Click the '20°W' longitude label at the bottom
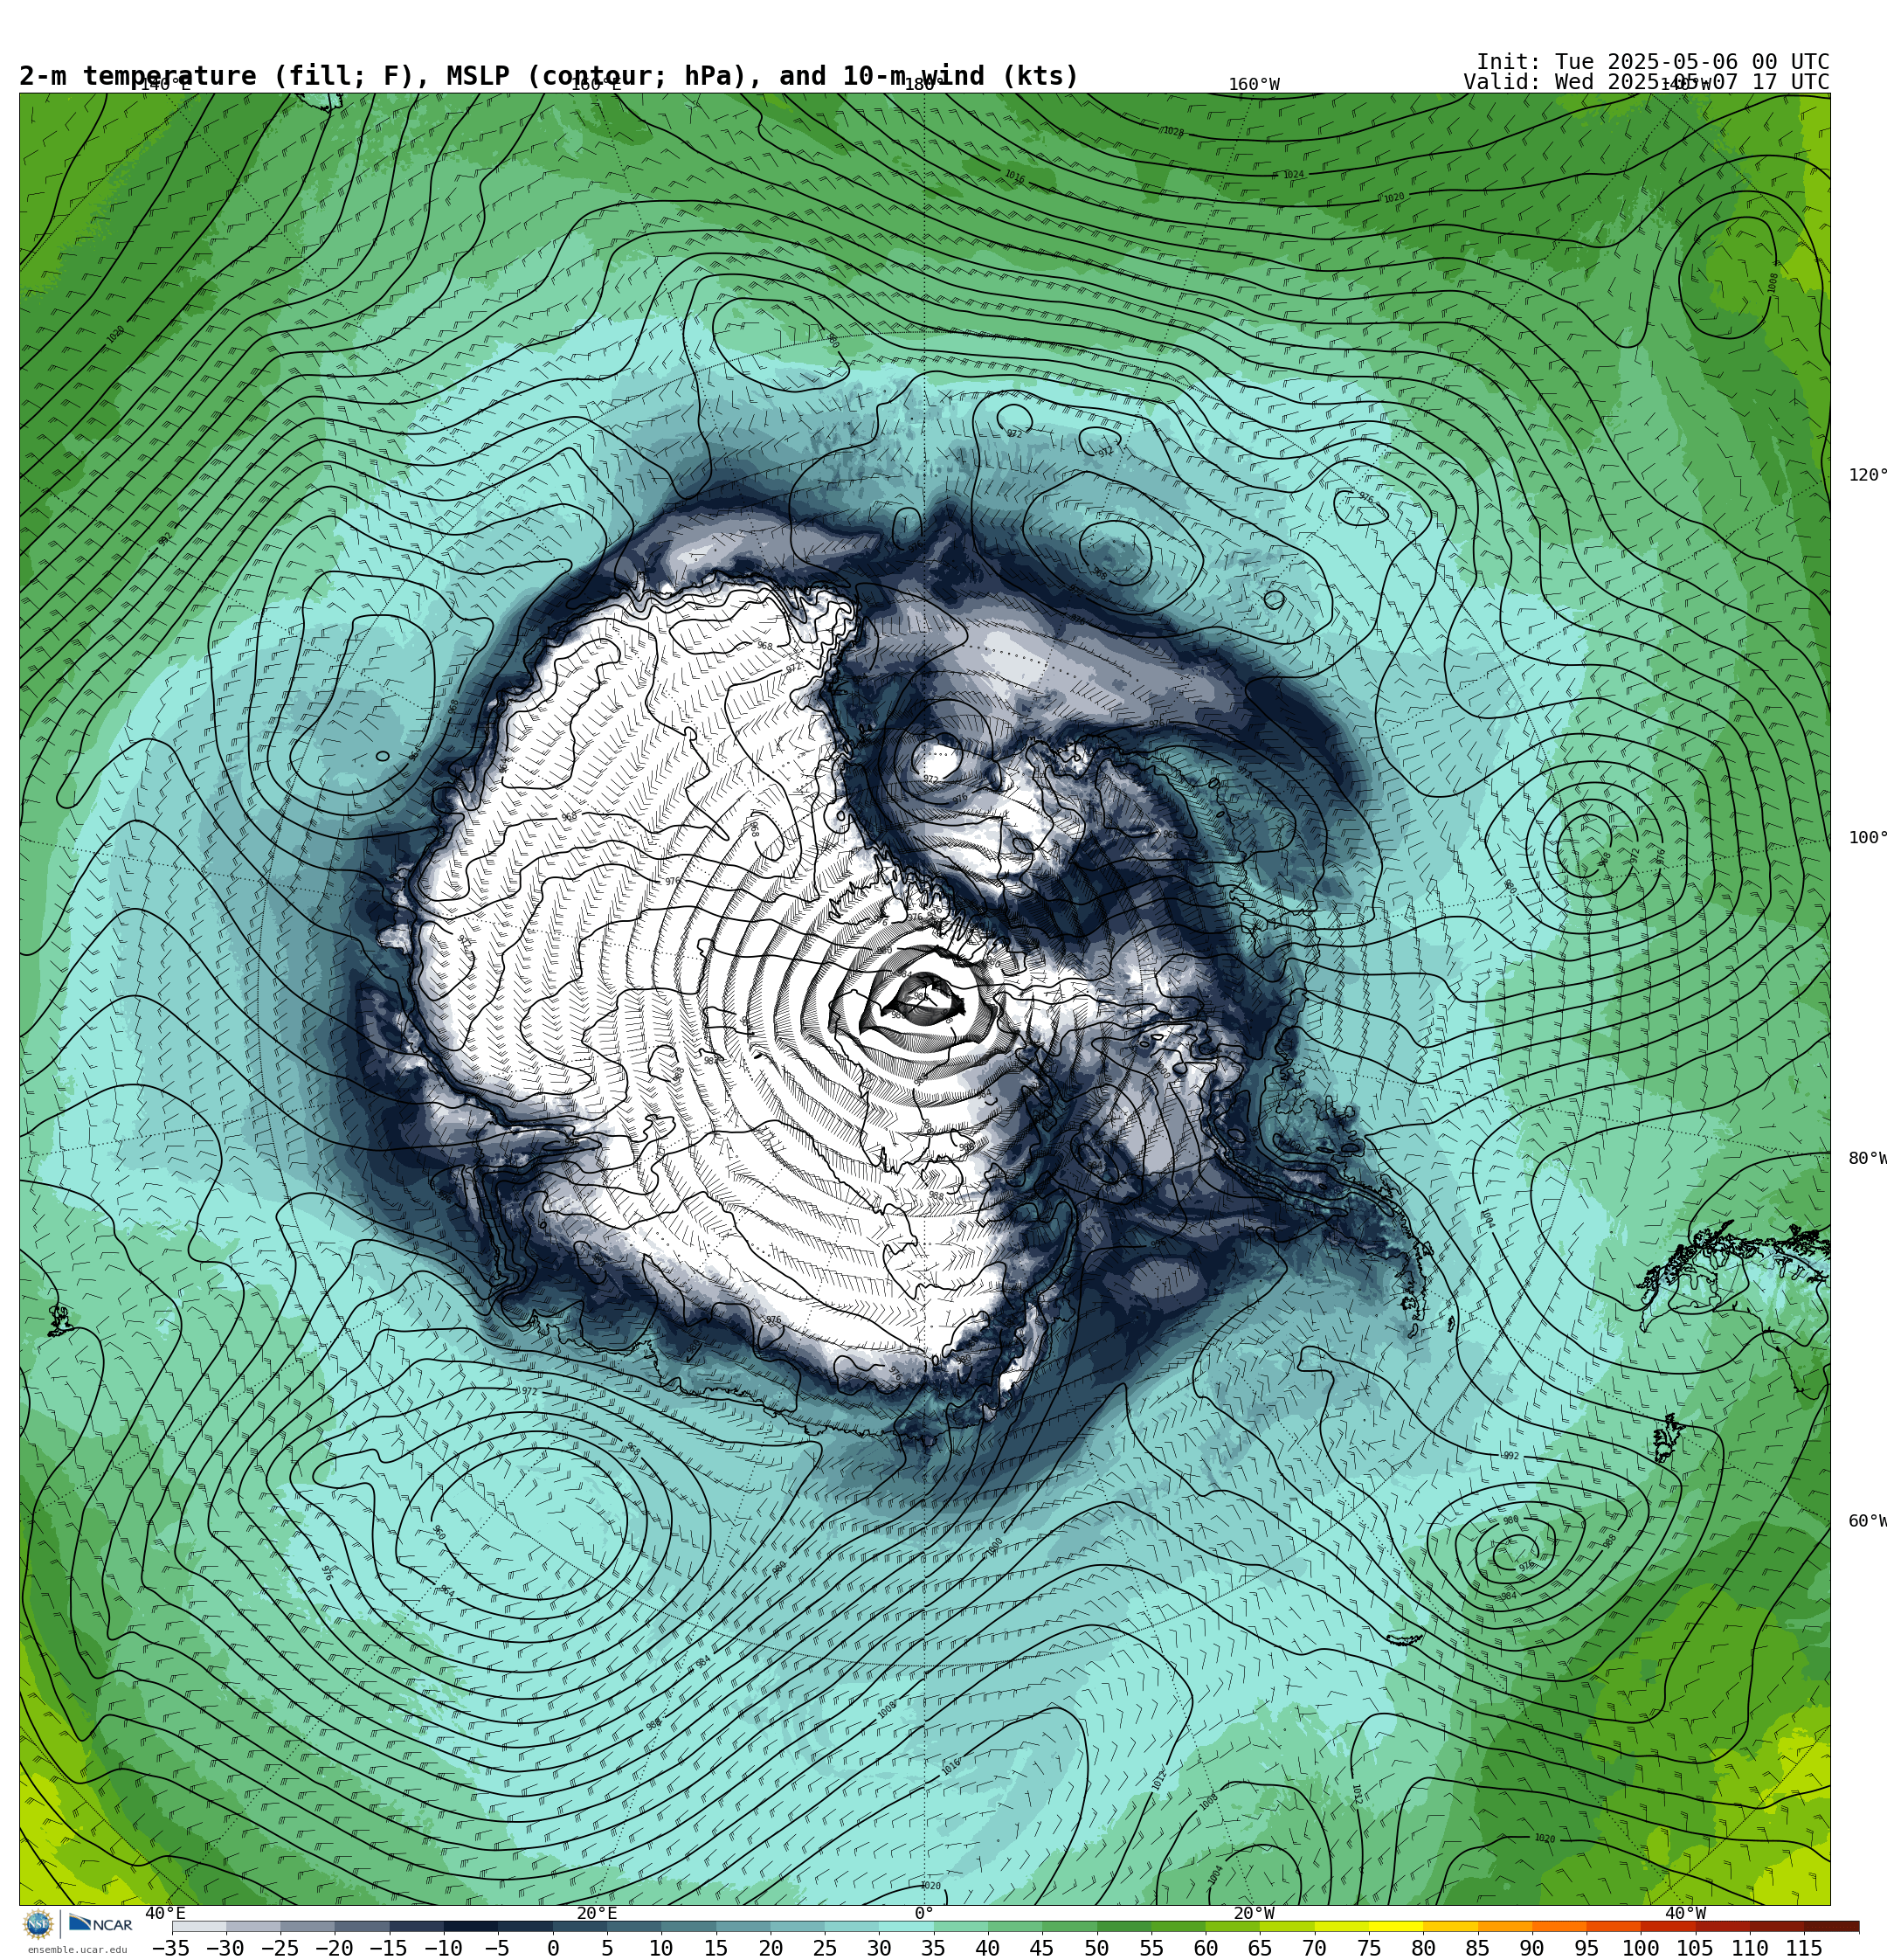Image resolution: width=1887 pixels, height=1960 pixels. (1254, 1913)
